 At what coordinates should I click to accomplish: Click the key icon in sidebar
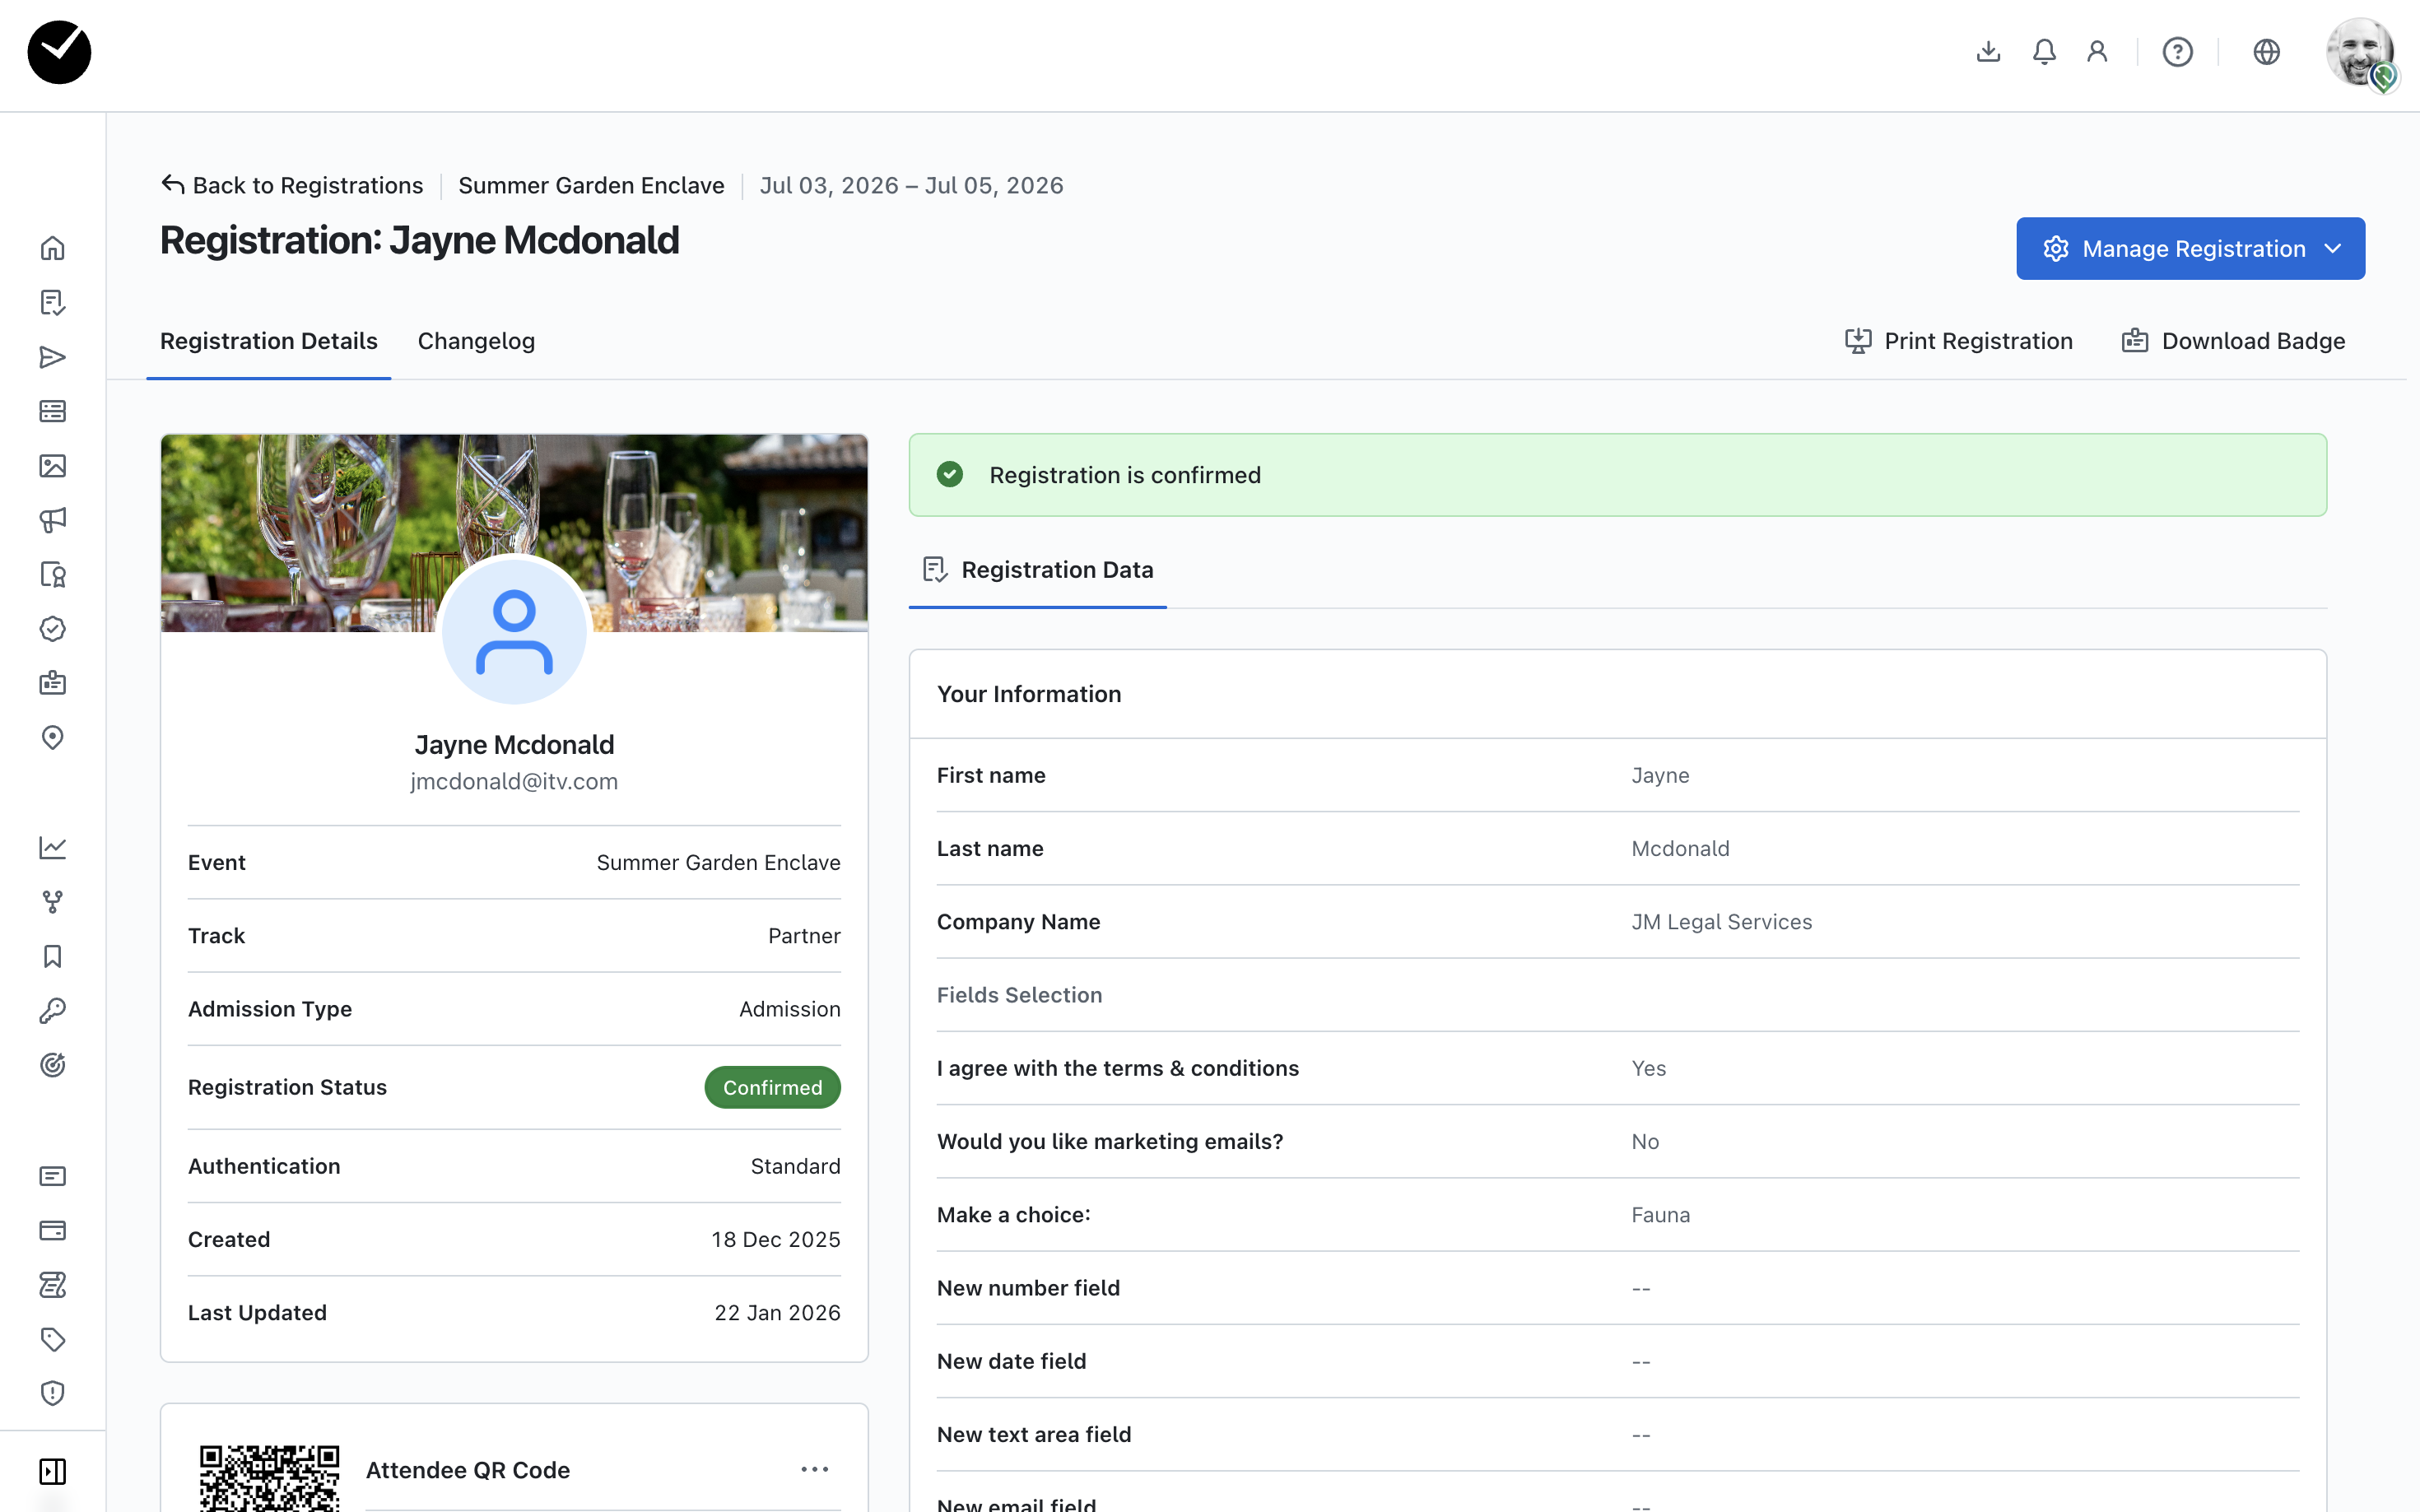coord(53,1011)
